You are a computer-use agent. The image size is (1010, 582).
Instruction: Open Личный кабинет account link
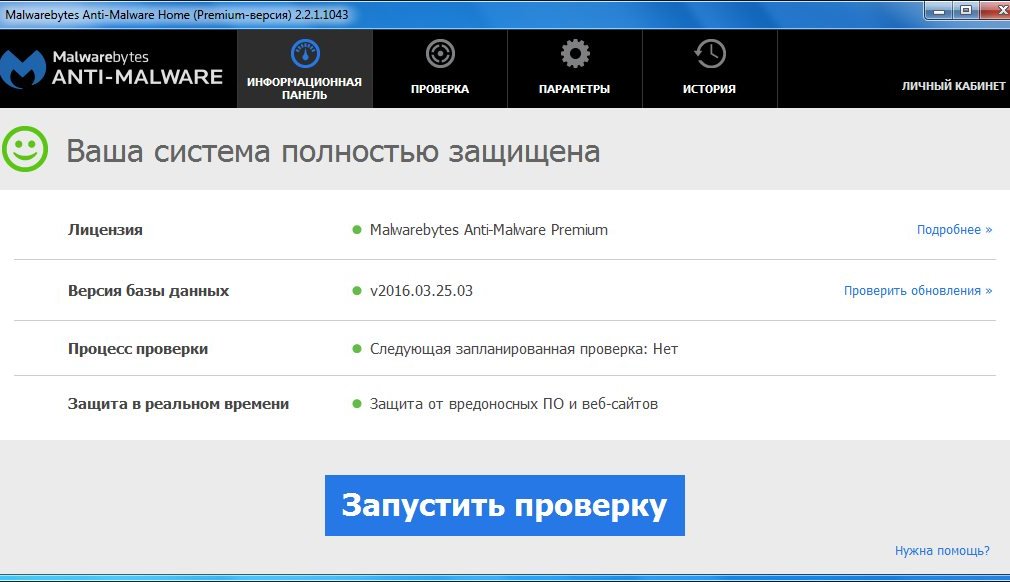(953, 86)
